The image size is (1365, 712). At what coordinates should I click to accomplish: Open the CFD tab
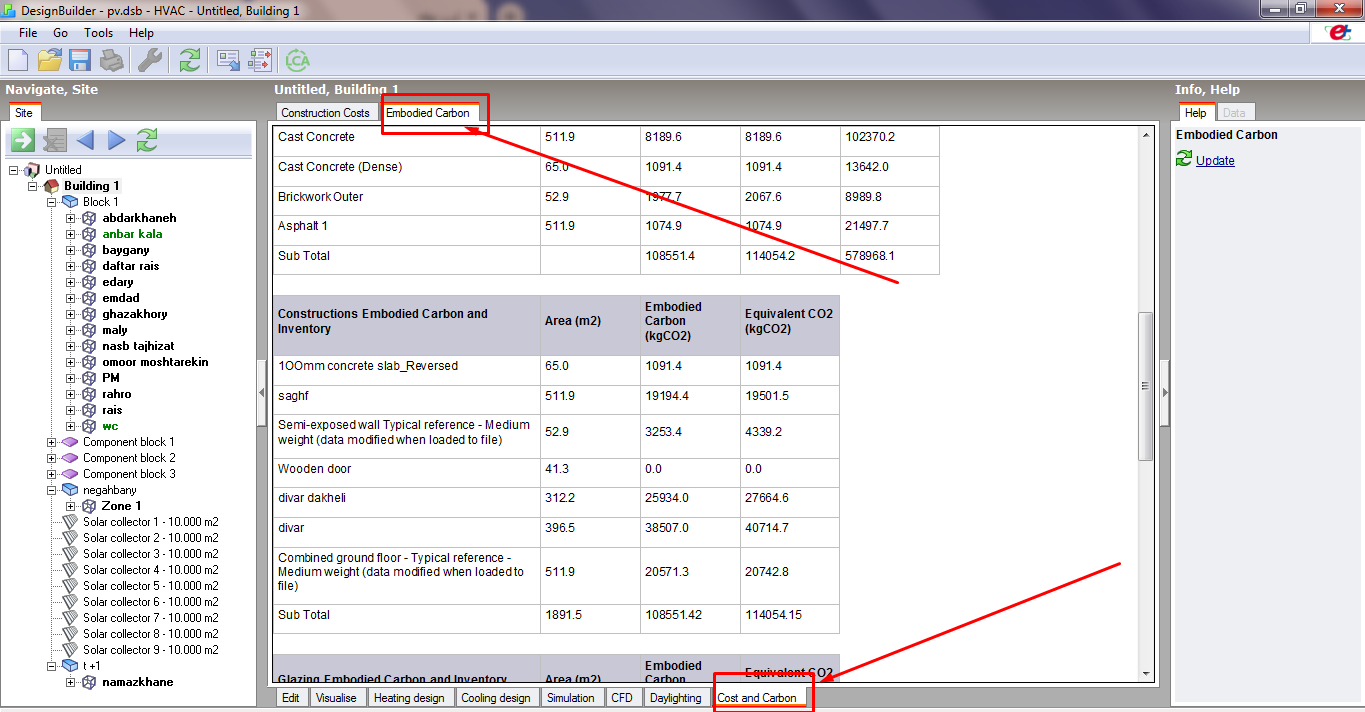click(x=622, y=698)
